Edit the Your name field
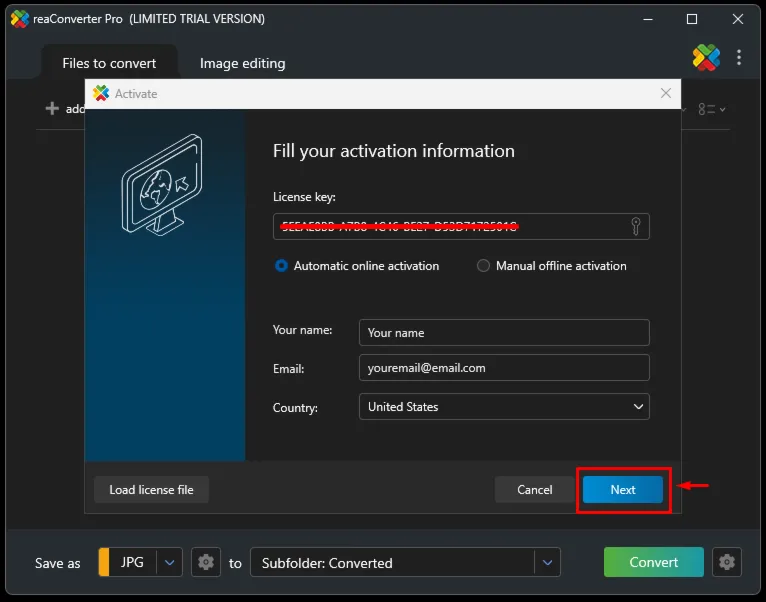This screenshot has width=766, height=602. (504, 333)
